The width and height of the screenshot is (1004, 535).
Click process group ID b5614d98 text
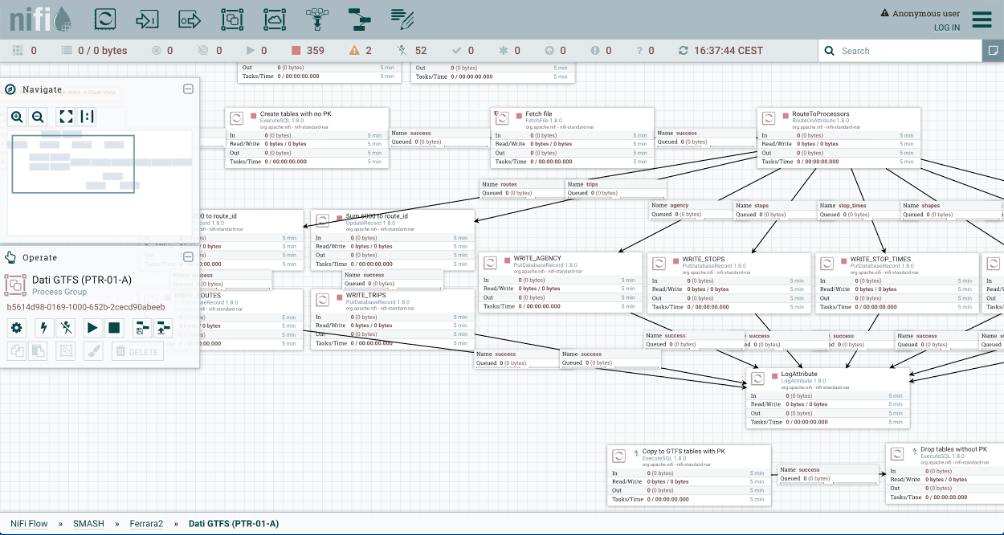click(x=86, y=307)
